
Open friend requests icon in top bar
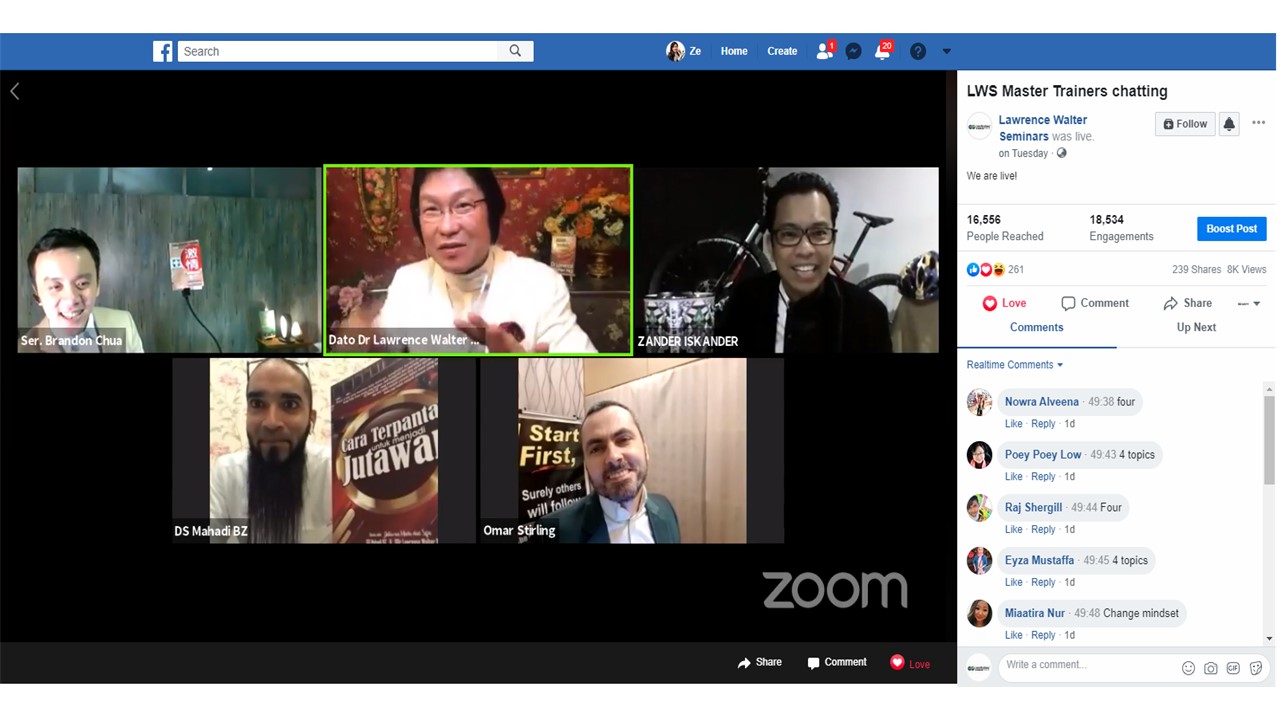click(x=825, y=51)
